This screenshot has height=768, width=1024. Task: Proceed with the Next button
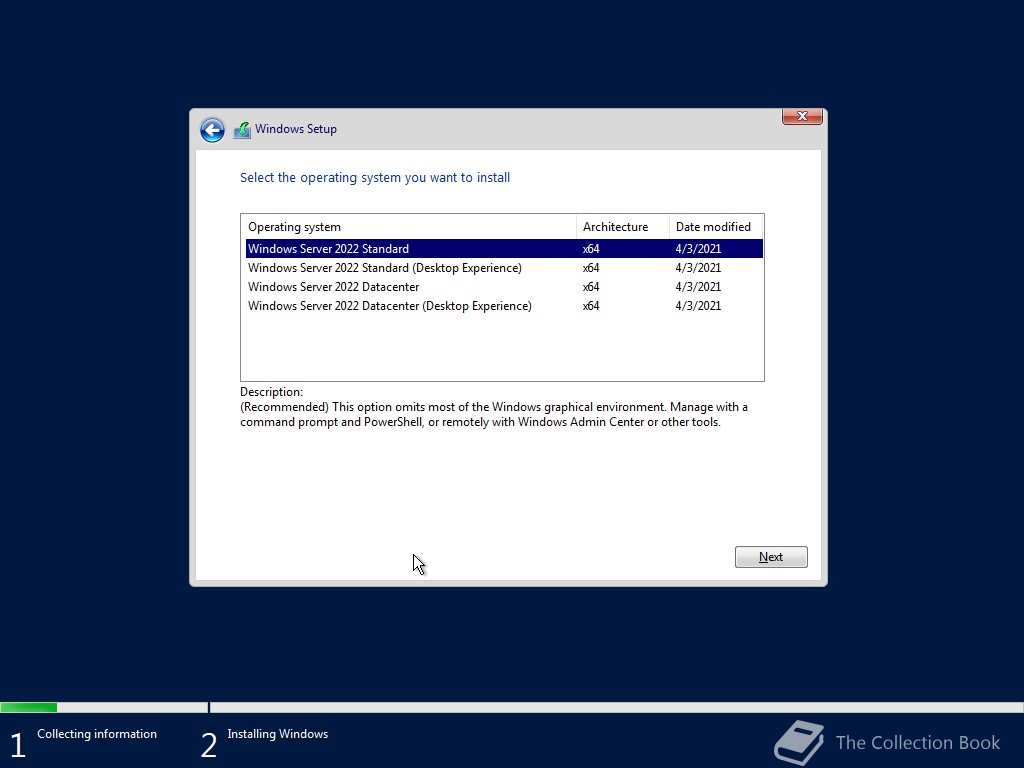pos(771,557)
